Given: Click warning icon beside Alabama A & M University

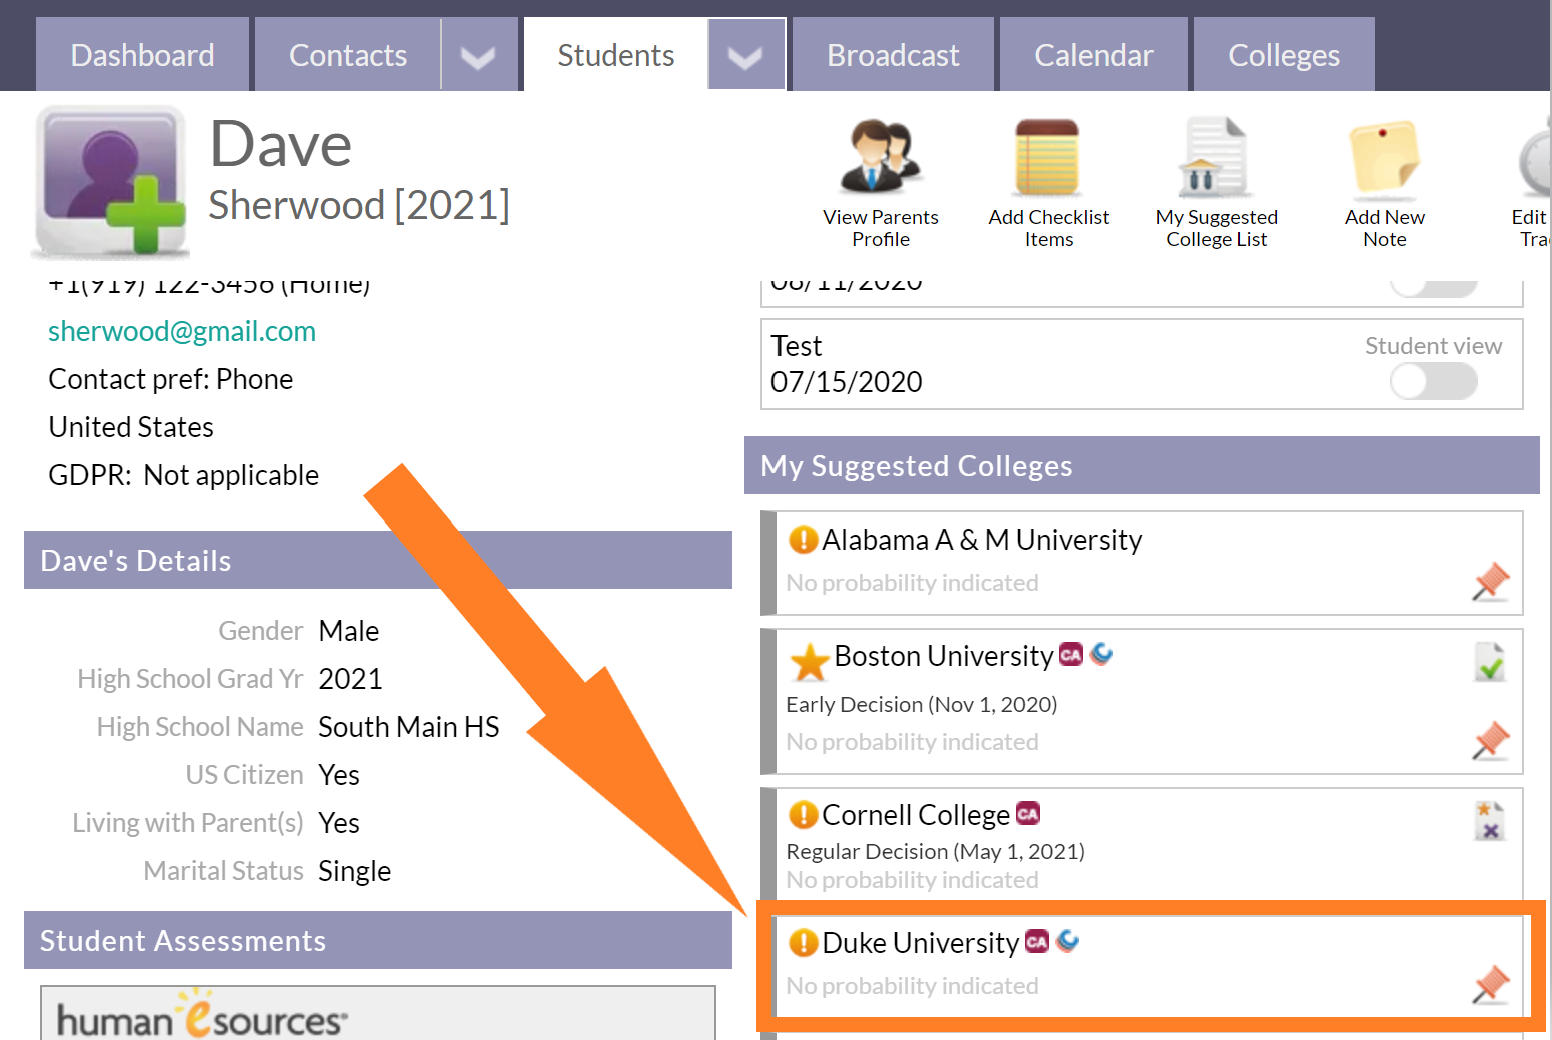Looking at the screenshot, I should click(803, 540).
